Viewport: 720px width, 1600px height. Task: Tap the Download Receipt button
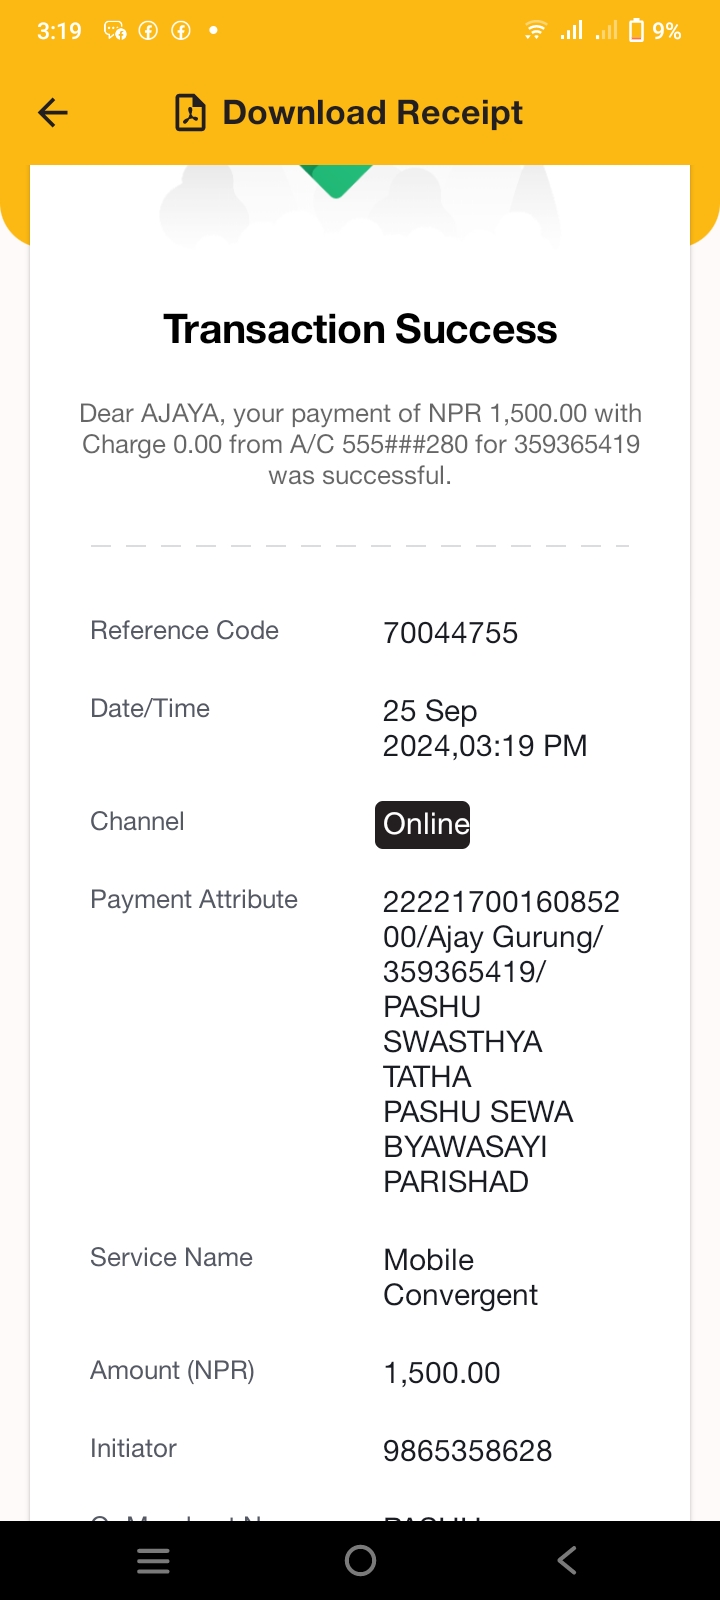click(349, 113)
